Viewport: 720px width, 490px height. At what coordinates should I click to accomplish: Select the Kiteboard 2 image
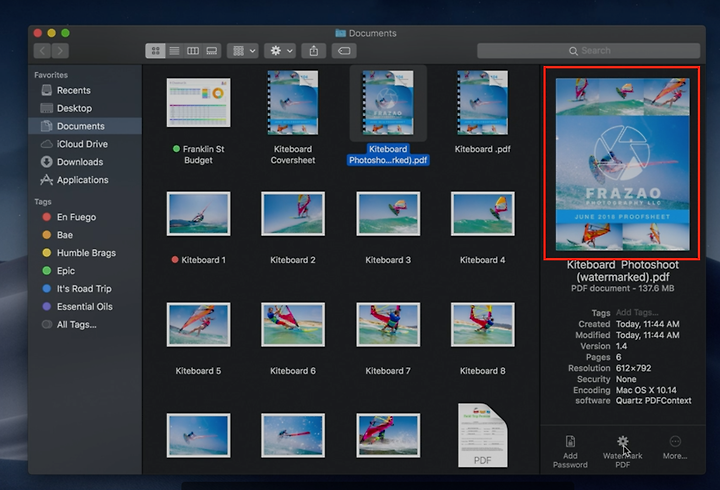coord(293,214)
